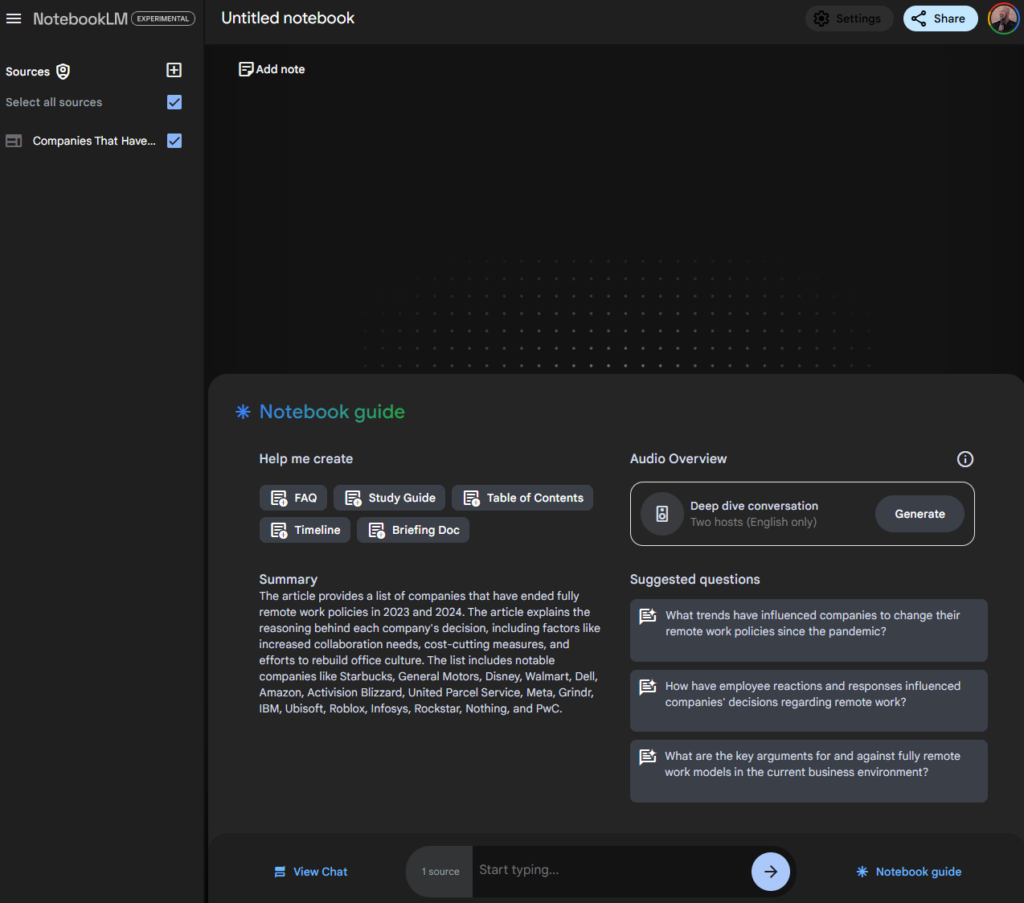
Task: Uncheck the Companies That Have source
Action: coord(174,141)
